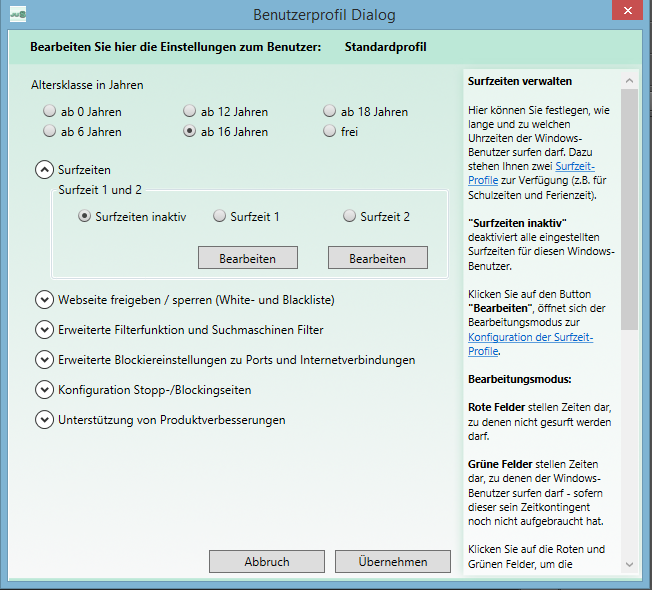Expand Erweiterte Blockiereinstellungen zu Ports section
The height and width of the screenshot is (590, 652).
(x=44, y=359)
